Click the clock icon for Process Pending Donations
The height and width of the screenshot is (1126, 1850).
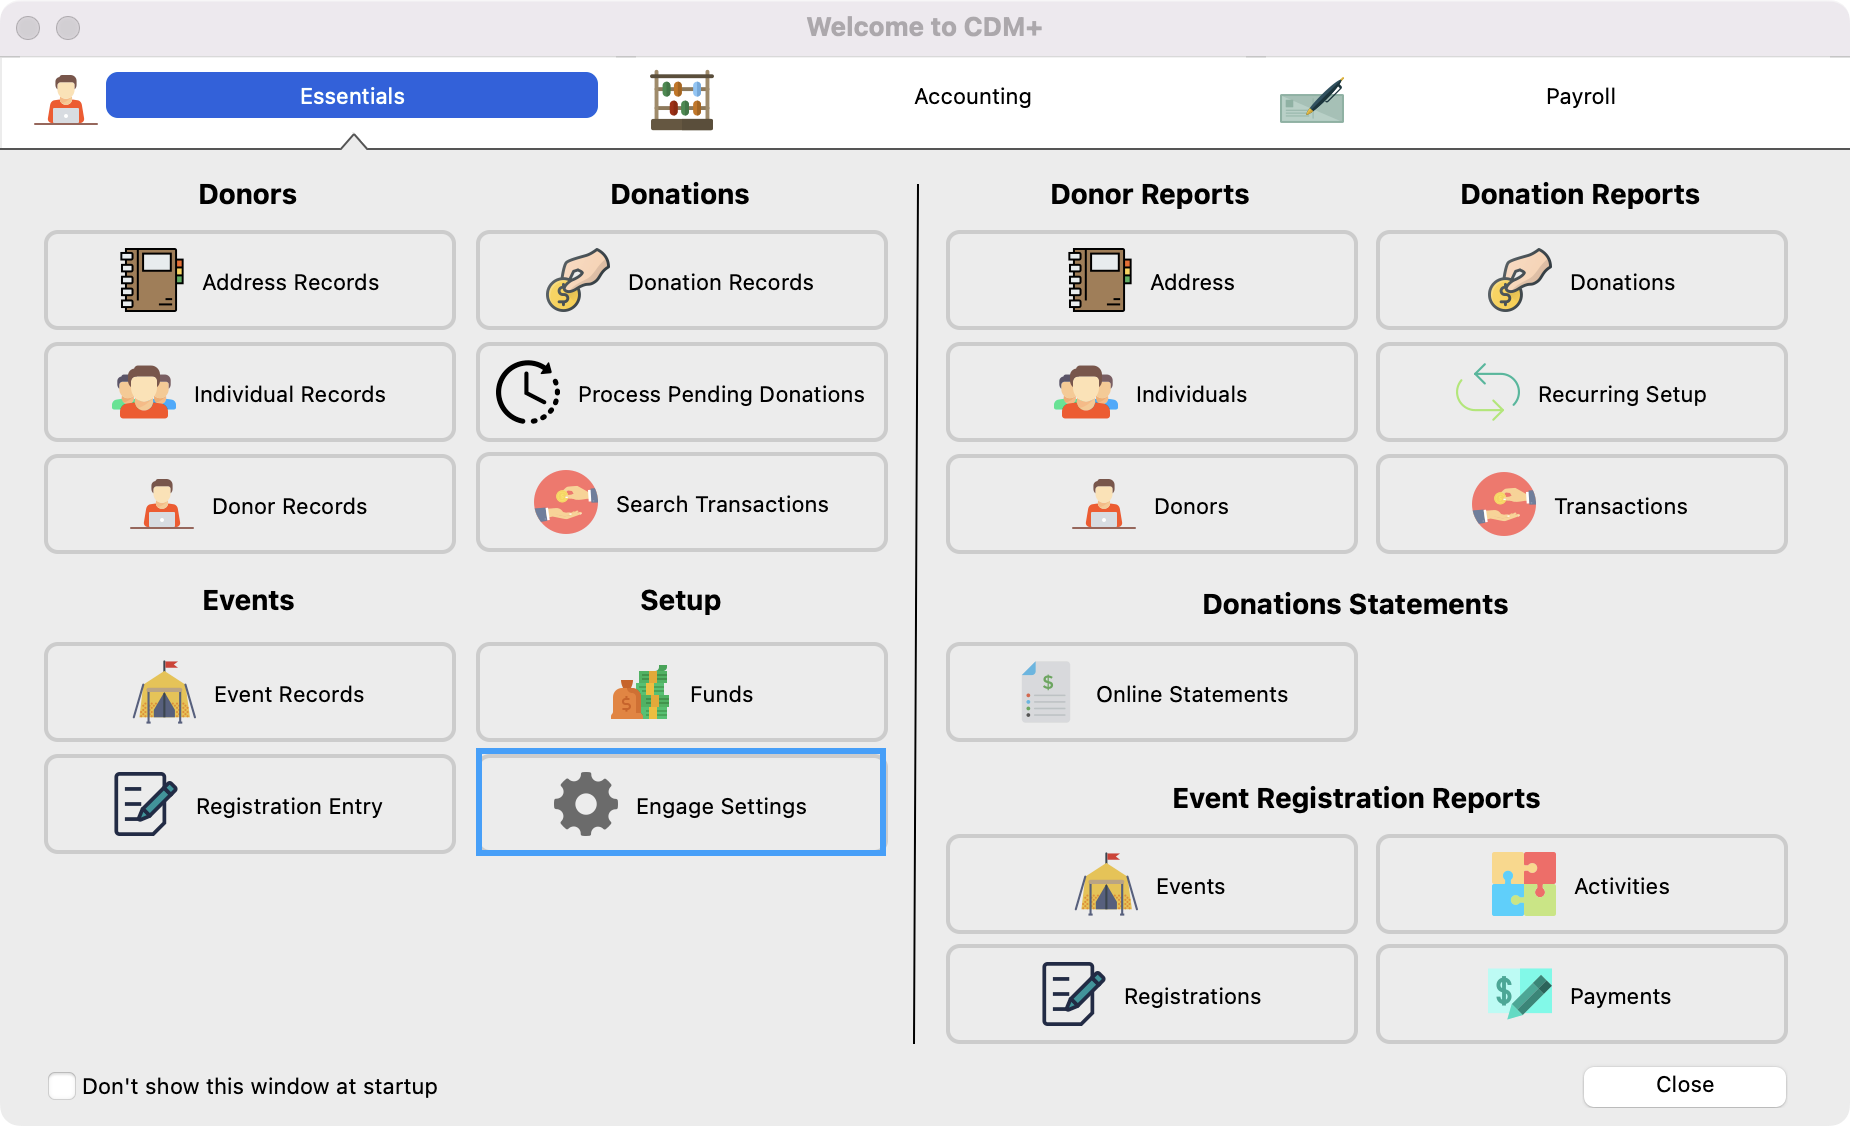point(528,392)
